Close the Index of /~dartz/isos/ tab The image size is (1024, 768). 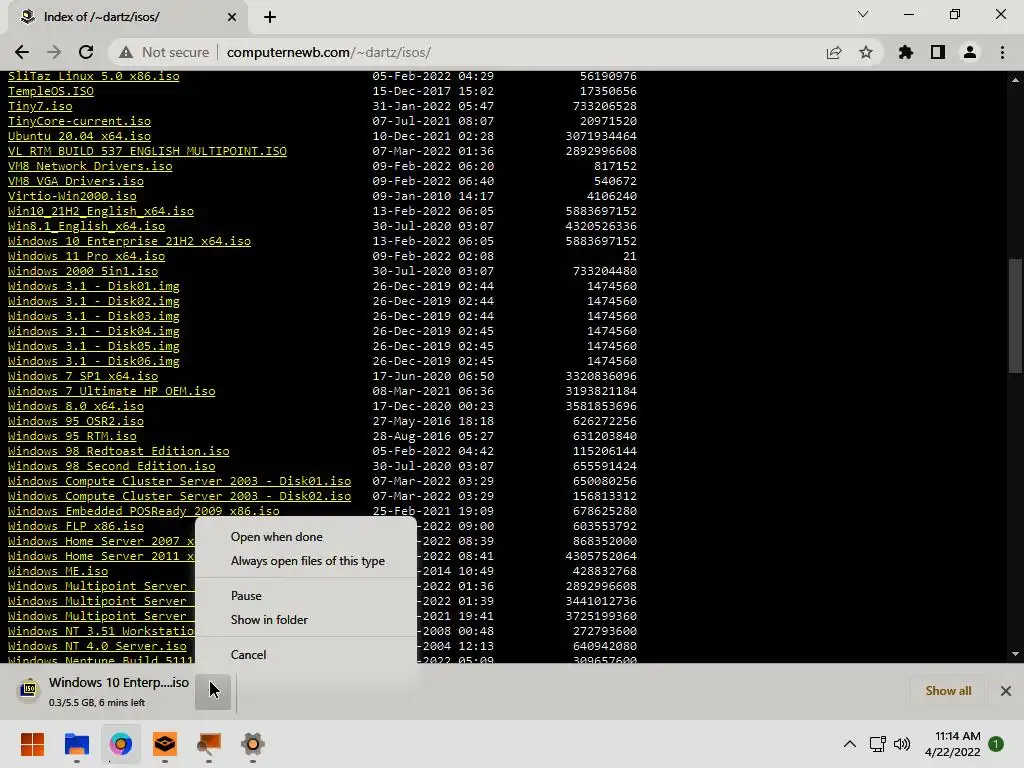coord(232,17)
